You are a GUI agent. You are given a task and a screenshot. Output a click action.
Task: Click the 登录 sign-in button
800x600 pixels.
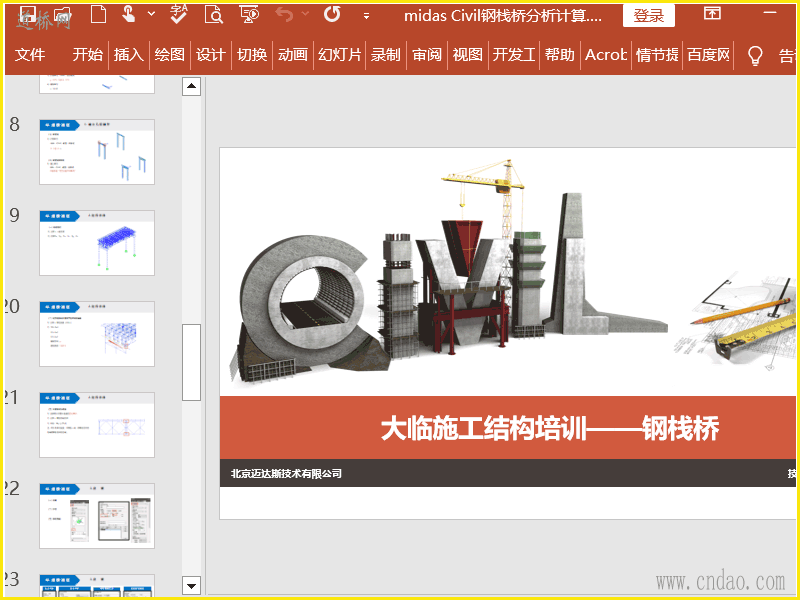(648, 16)
